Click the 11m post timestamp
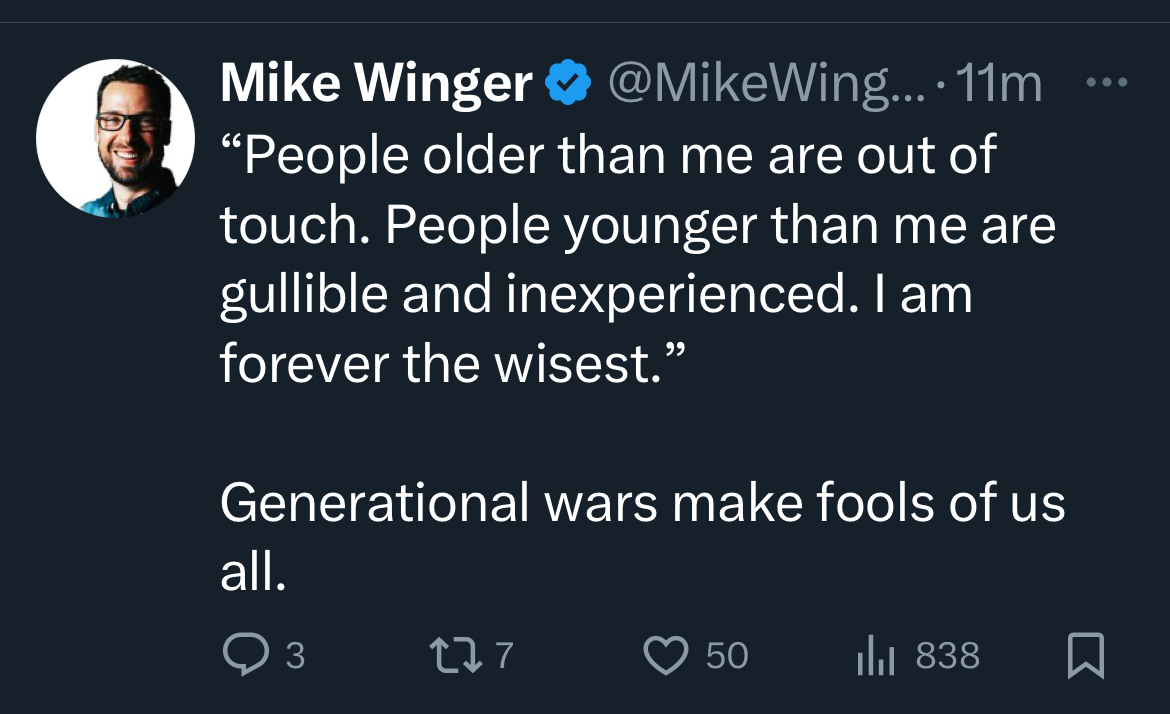The width and height of the screenshot is (1170, 714). [x=1000, y=84]
